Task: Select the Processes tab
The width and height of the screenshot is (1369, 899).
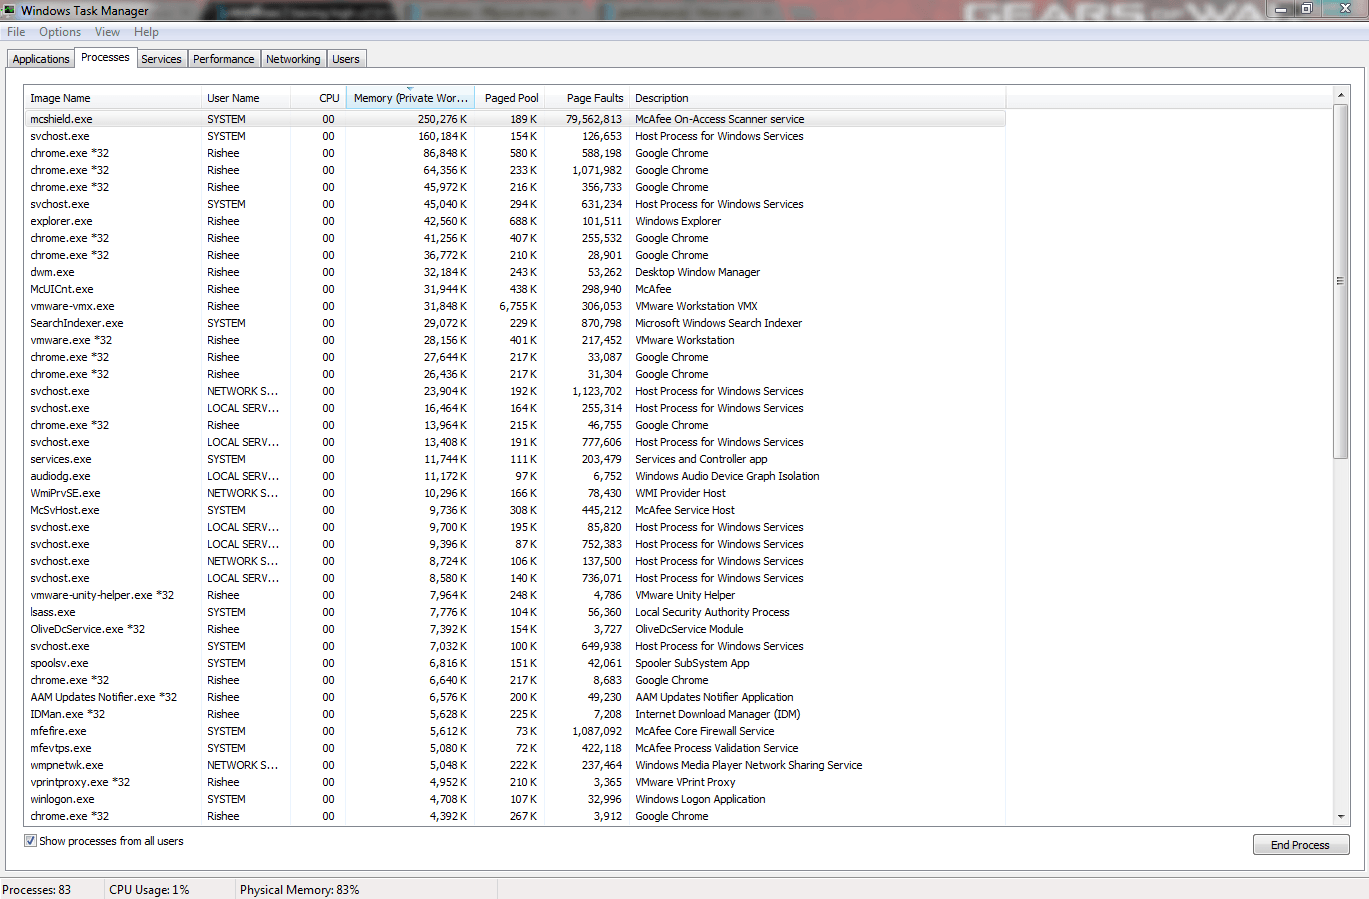Action: pyautogui.click(x=105, y=57)
